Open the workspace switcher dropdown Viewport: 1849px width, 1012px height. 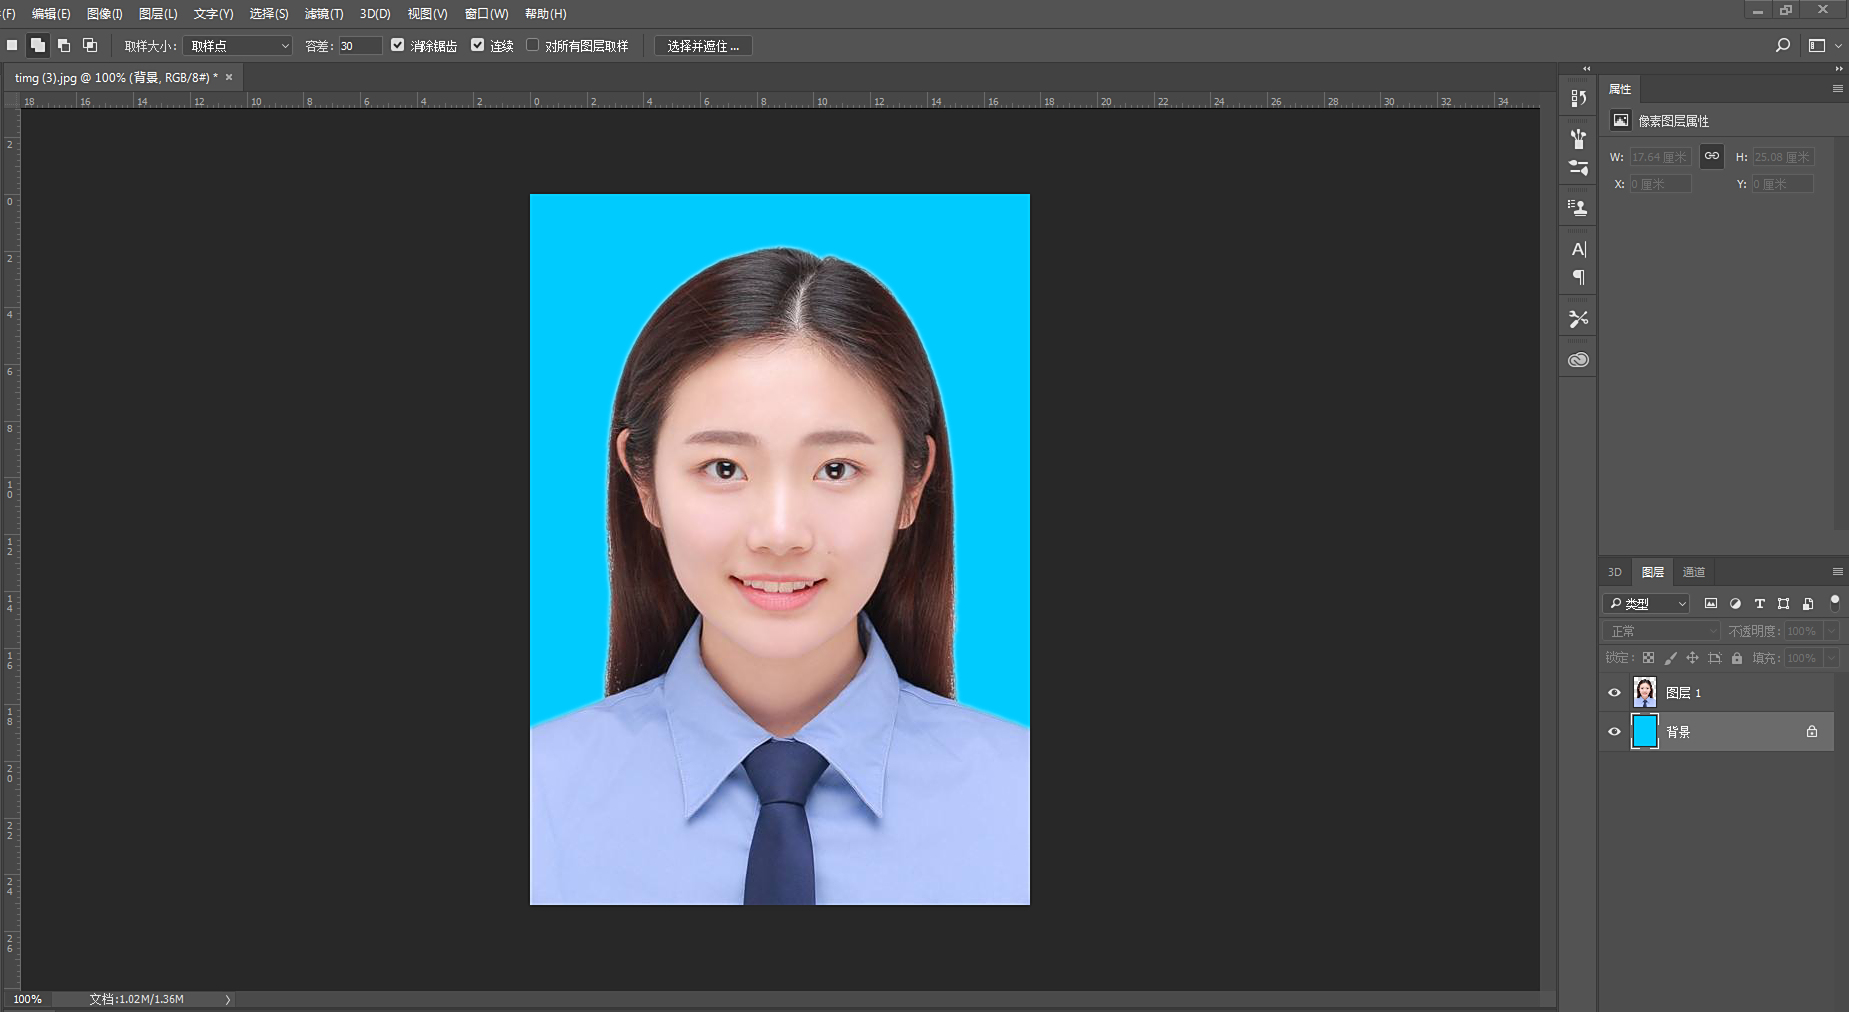(1824, 46)
